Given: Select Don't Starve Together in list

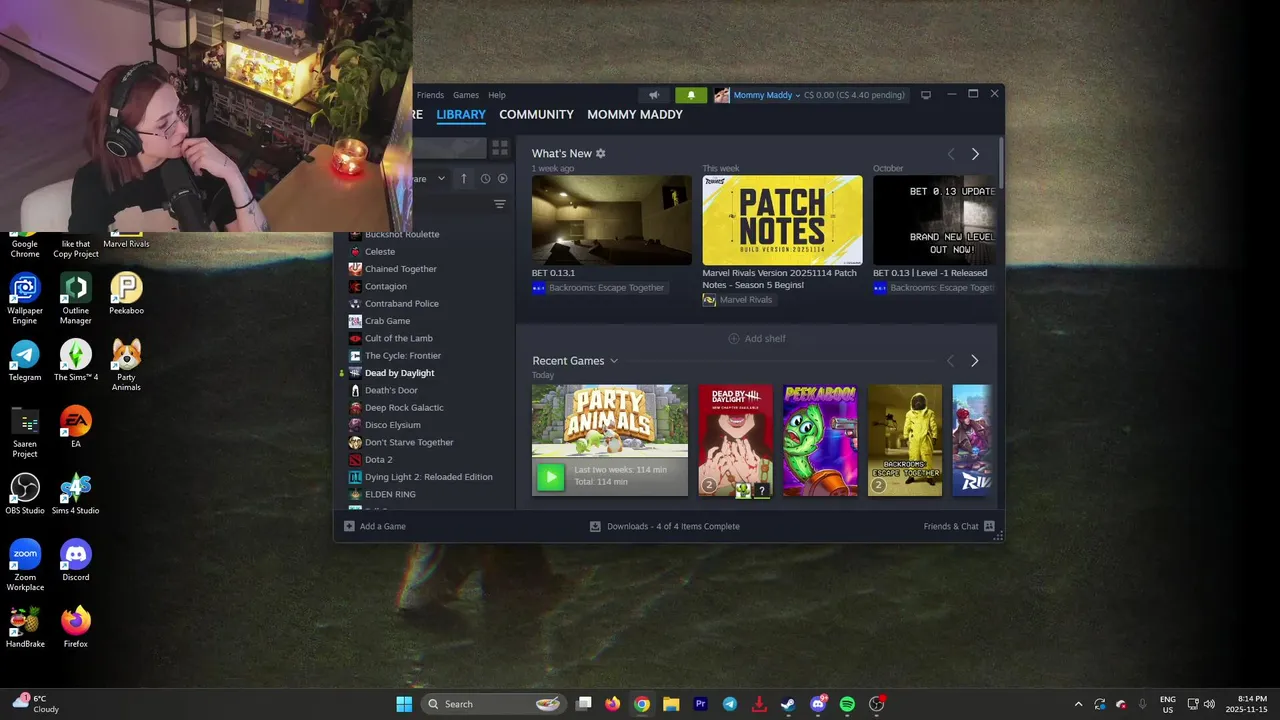Looking at the screenshot, I should (409, 442).
